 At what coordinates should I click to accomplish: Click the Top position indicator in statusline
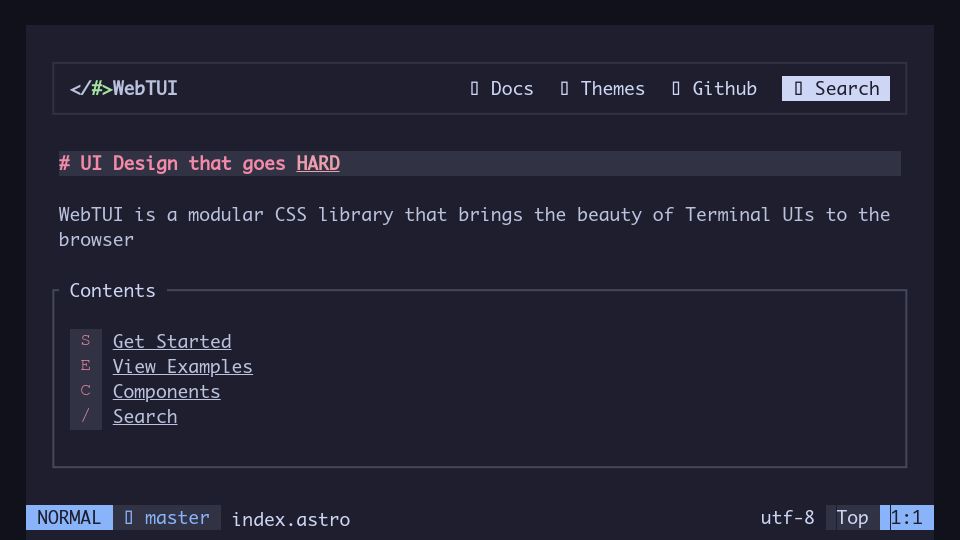(x=852, y=518)
